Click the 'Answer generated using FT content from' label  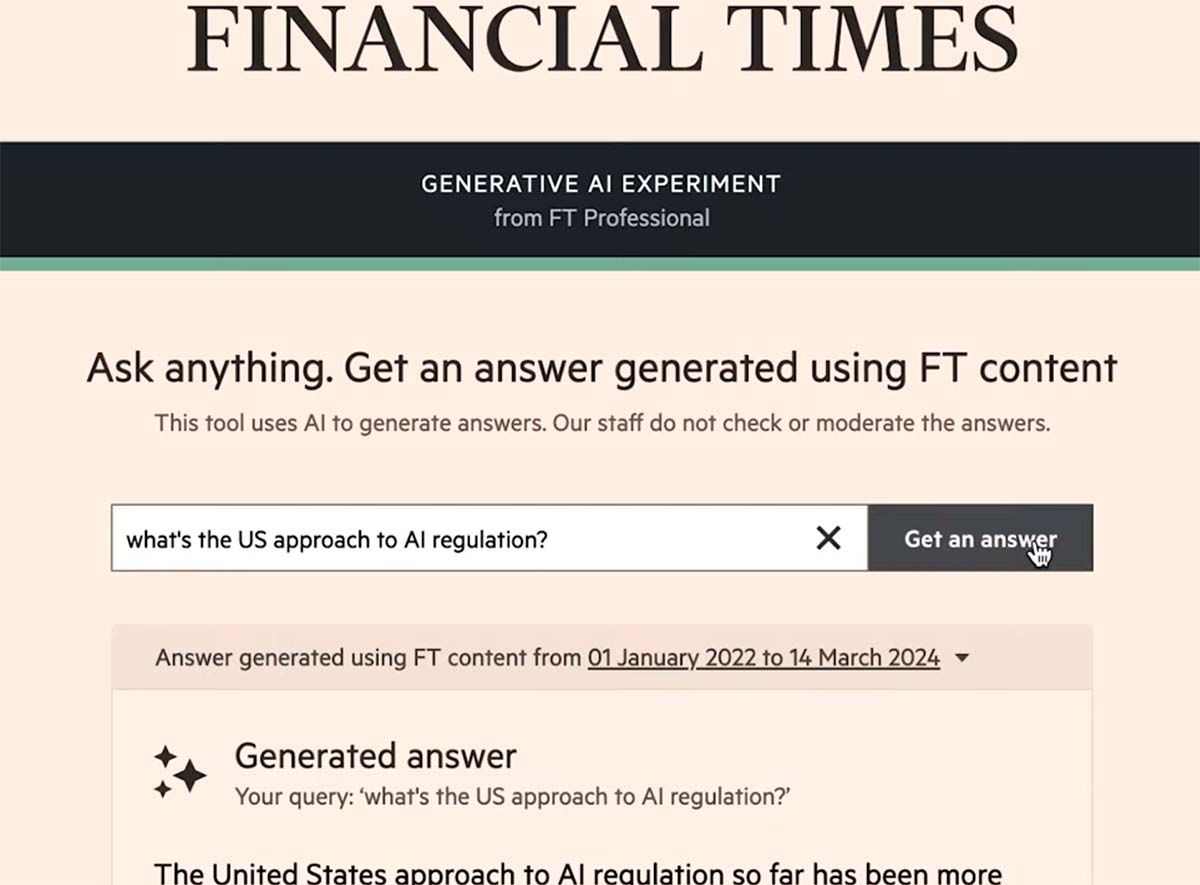(368, 658)
